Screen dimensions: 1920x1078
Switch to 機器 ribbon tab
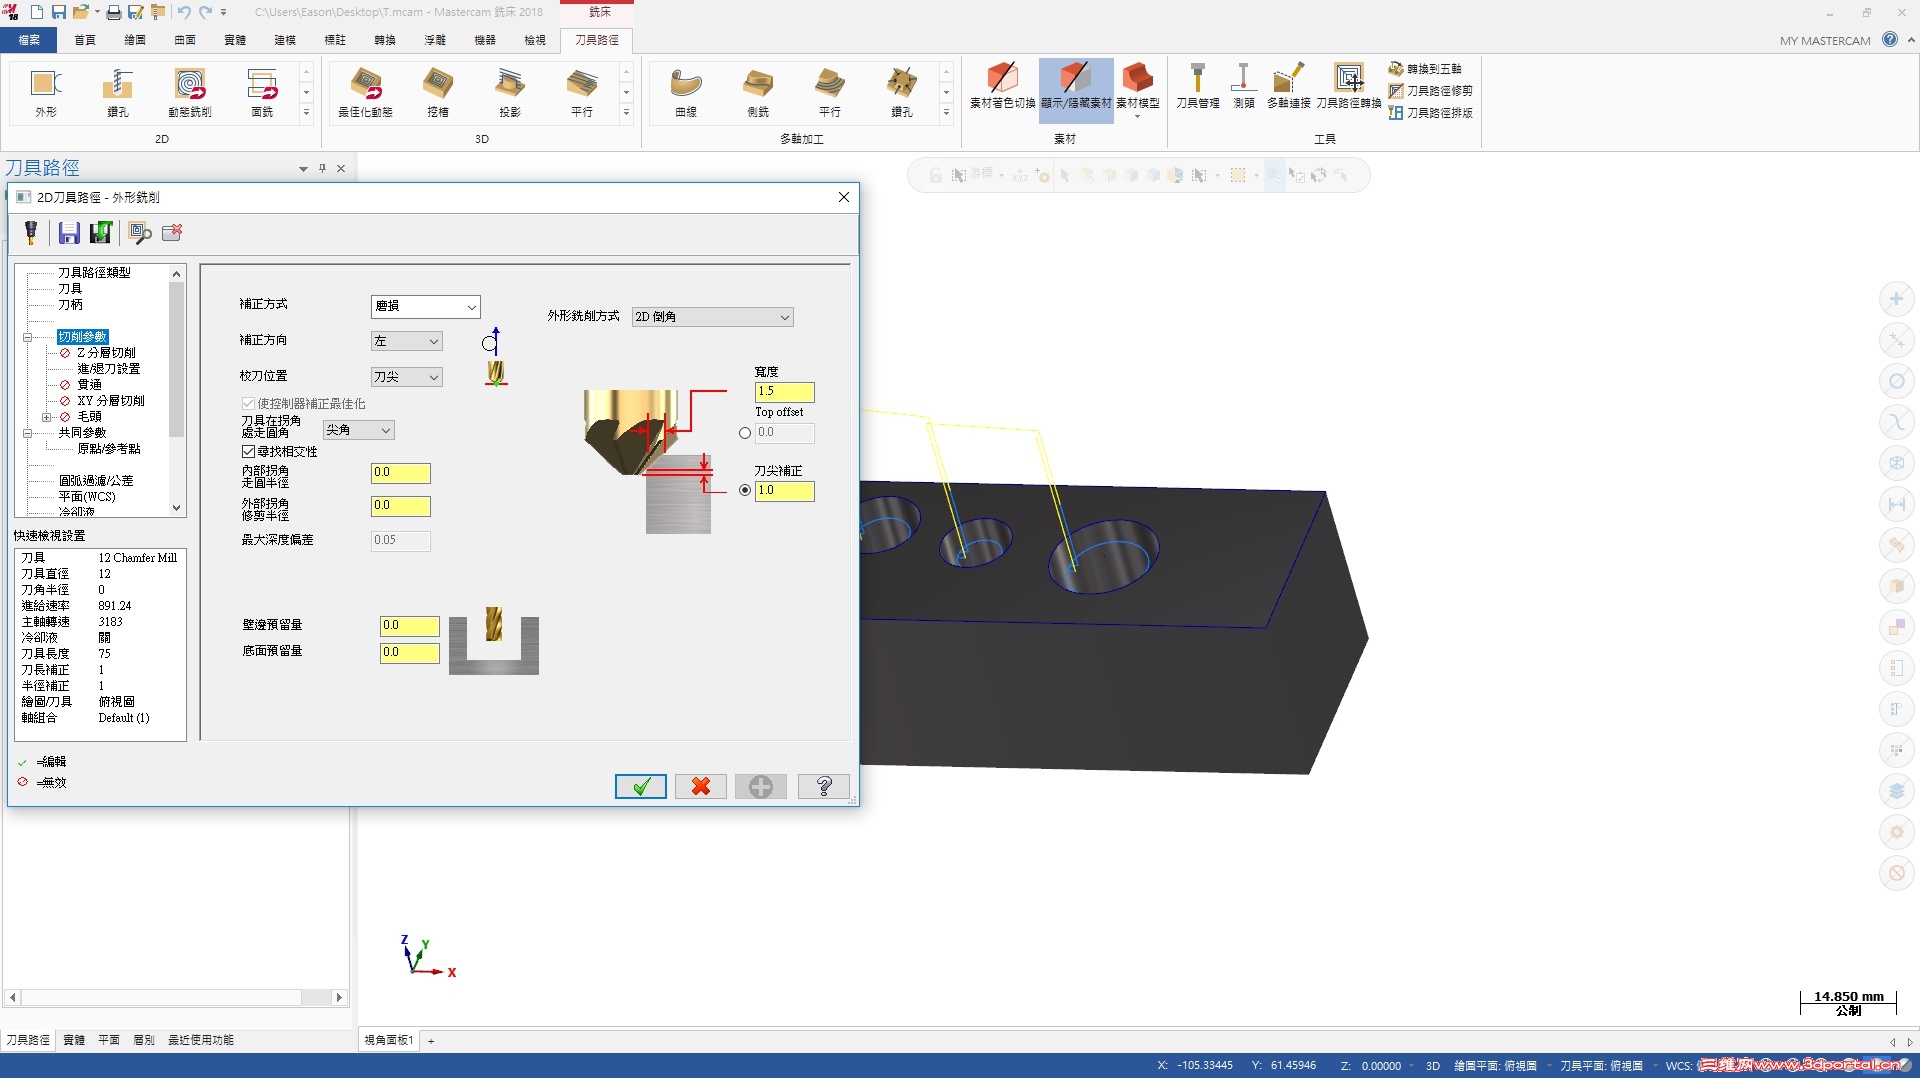pos(485,40)
